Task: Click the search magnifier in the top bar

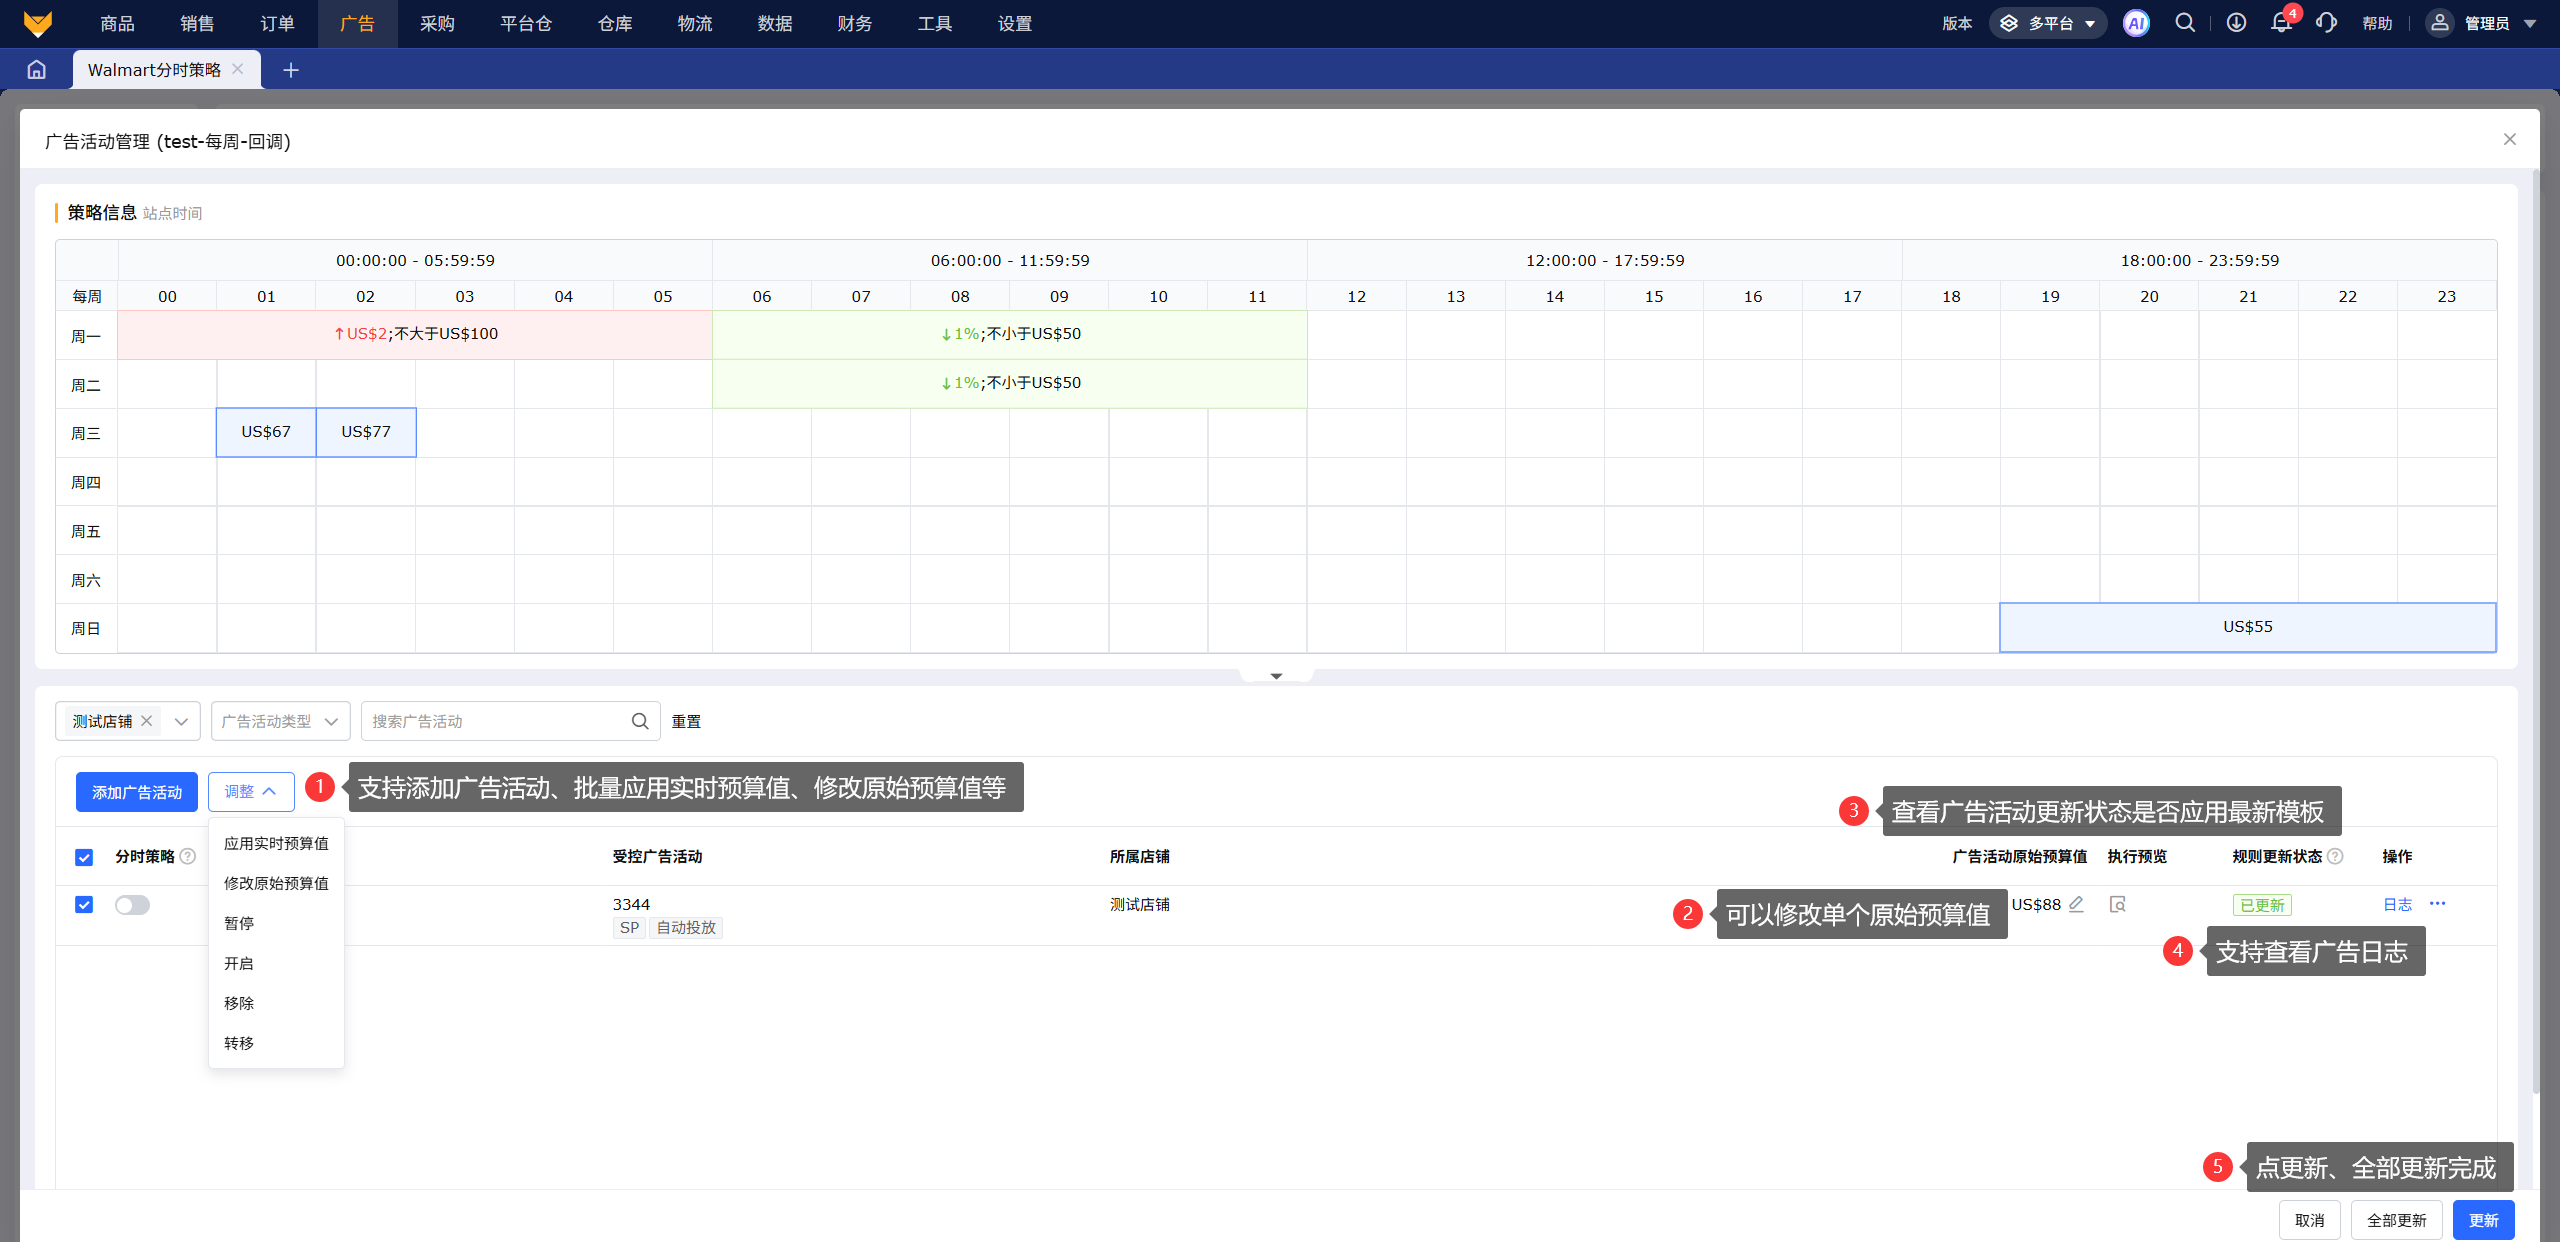Action: 2185,23
